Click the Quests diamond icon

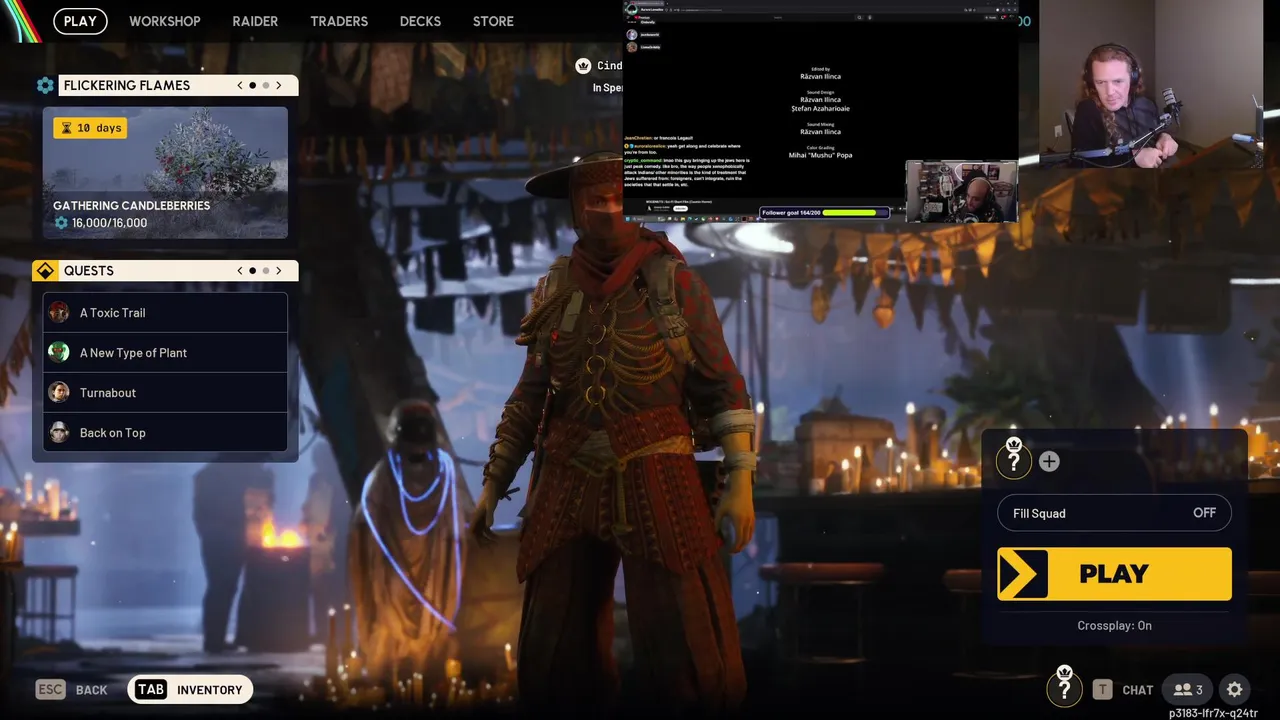click(x=44, y=271)
